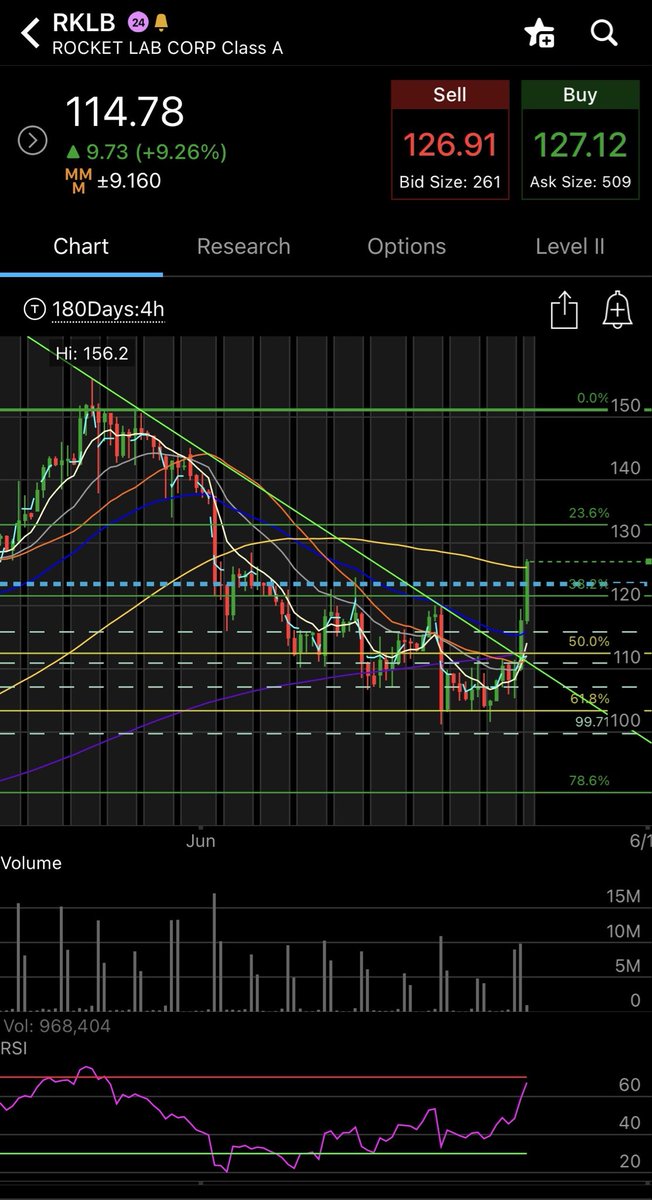652x1200 pixels.
Task: Create a price alert bell-plus icon
Action: [618, 309]
